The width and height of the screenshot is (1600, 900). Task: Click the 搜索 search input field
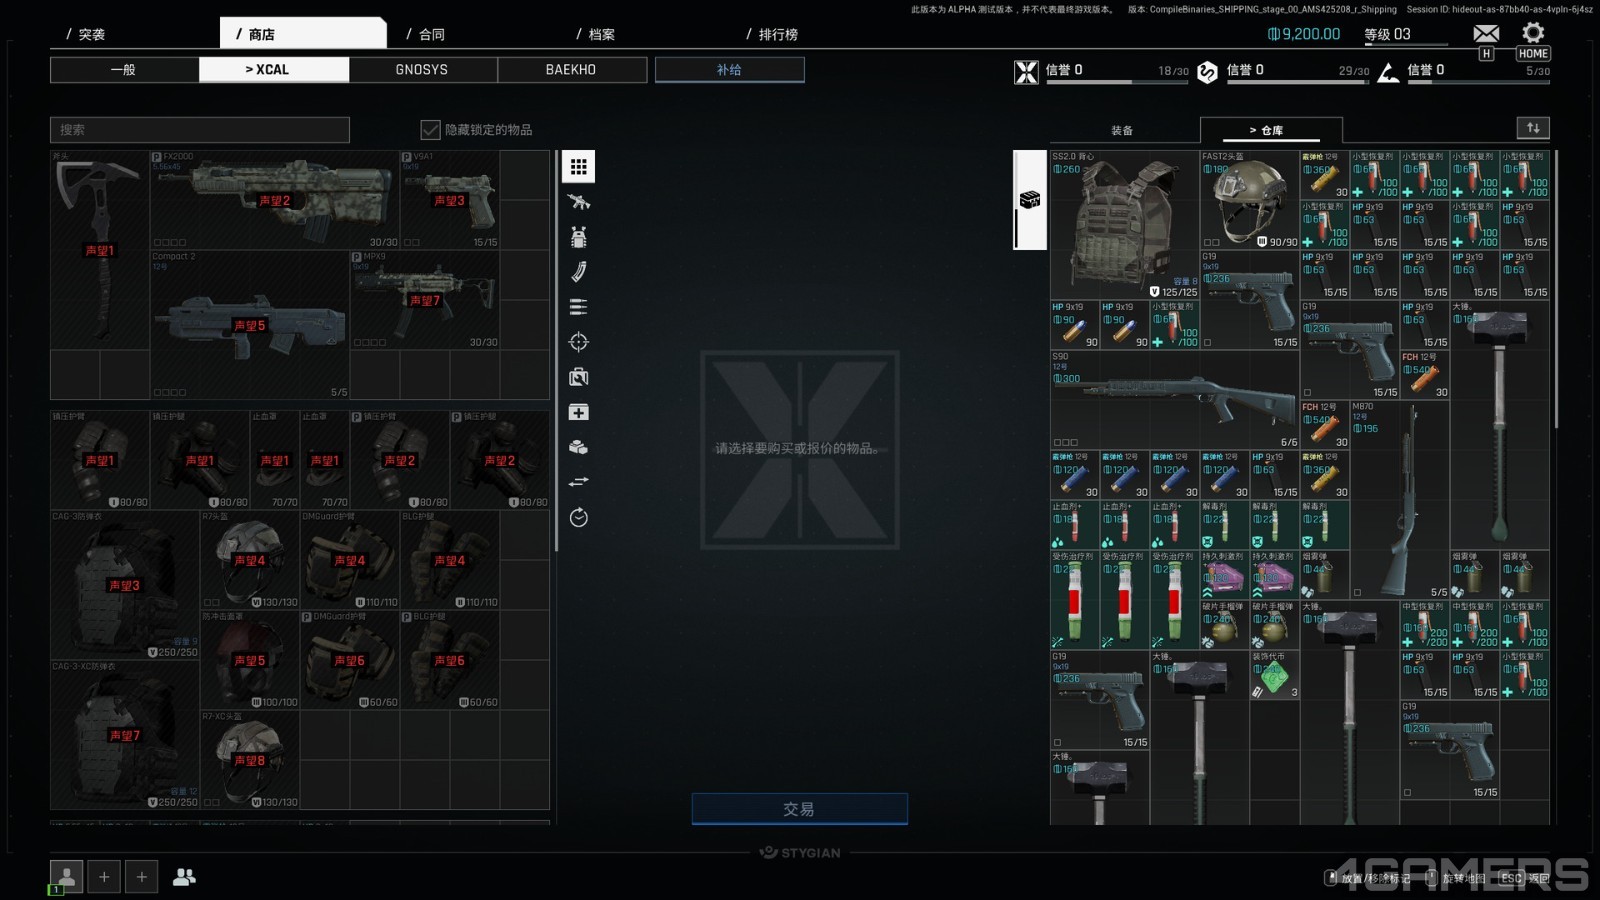200,130
